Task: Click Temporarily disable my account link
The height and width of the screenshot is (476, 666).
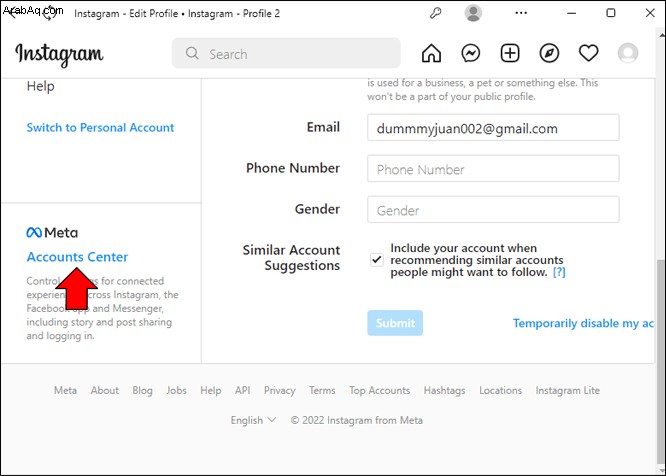Action: (x=583, y=324)
